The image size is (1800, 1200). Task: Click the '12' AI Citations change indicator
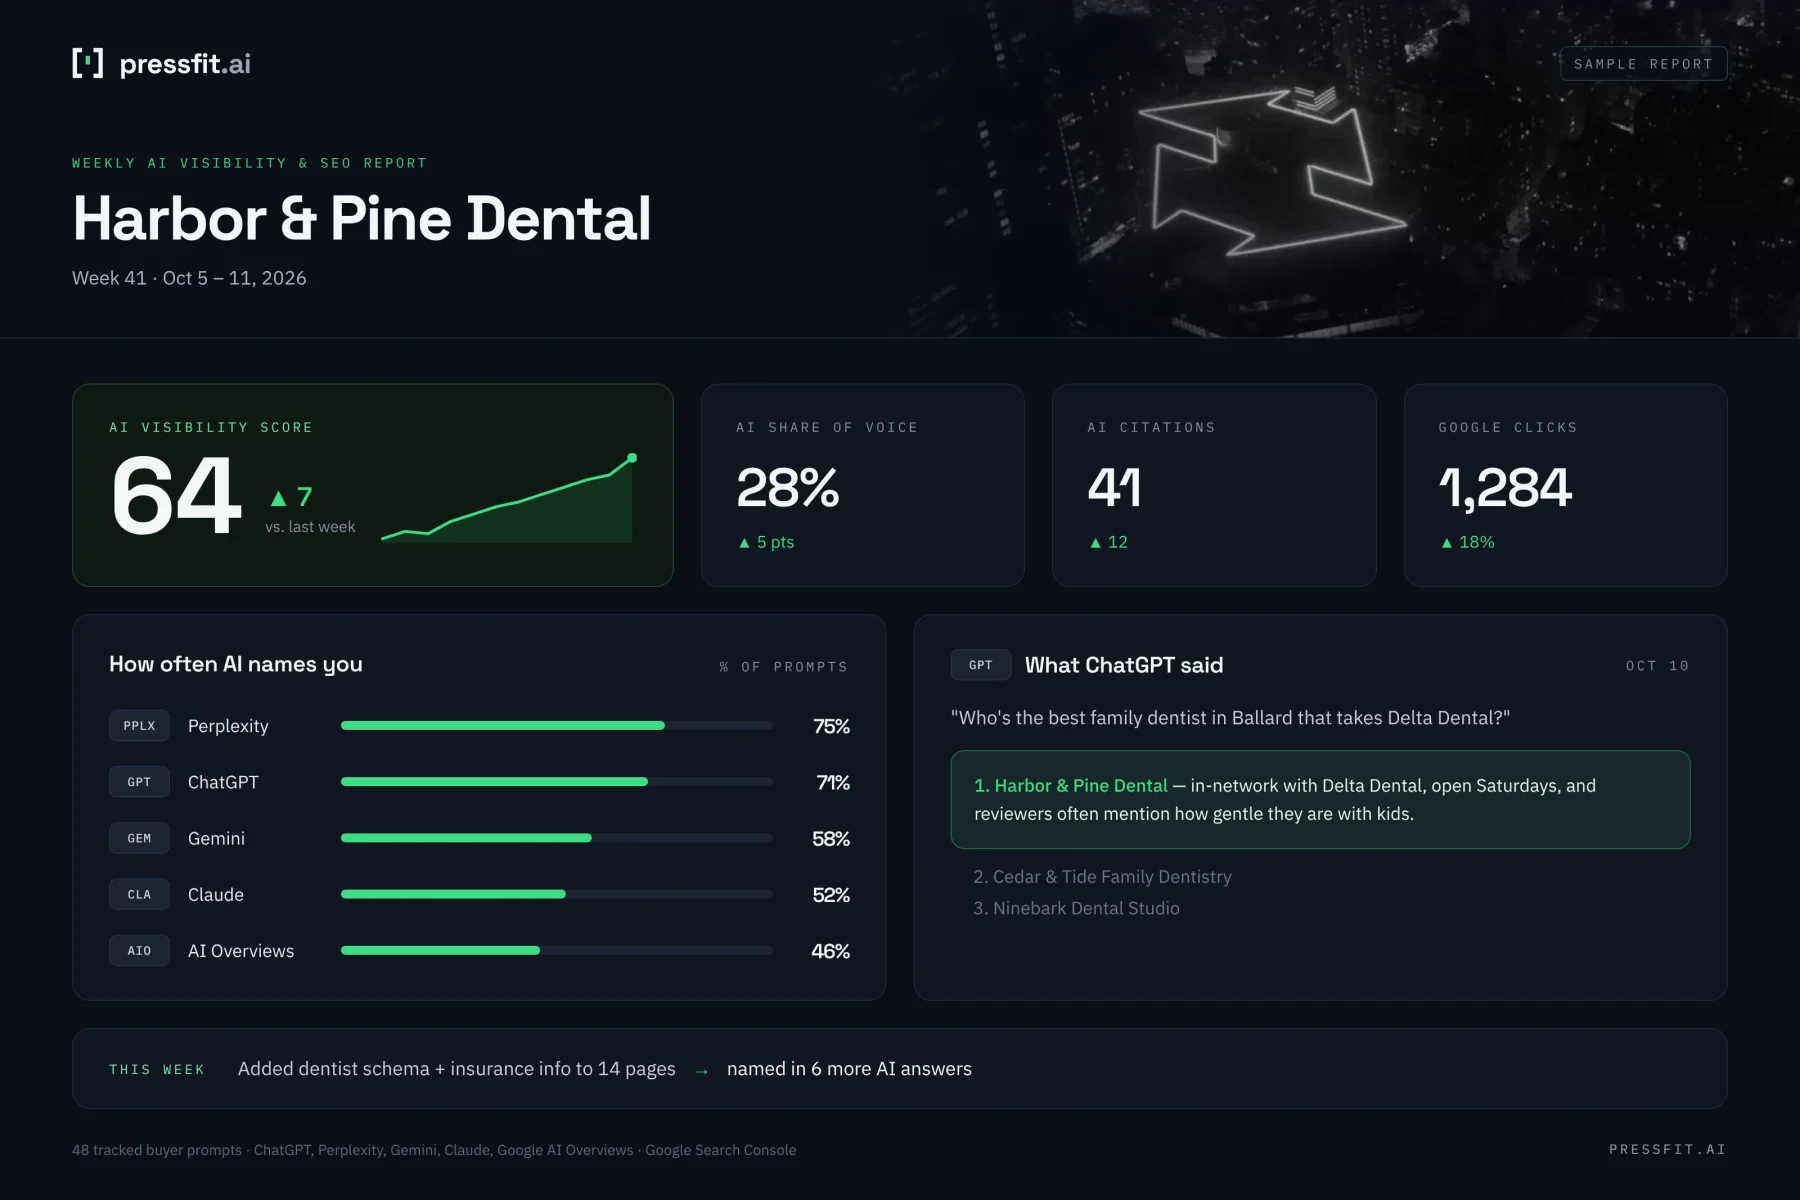pos(1108,542)
